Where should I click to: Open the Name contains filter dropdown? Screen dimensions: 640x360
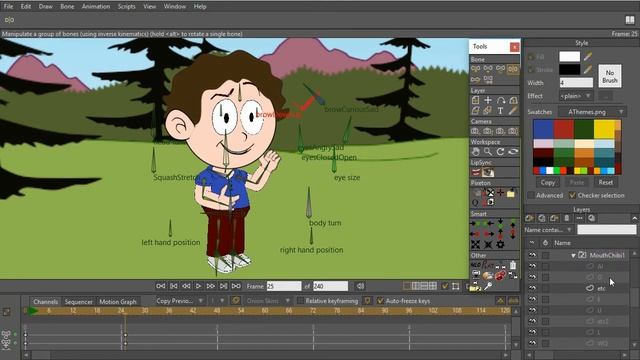549,230
